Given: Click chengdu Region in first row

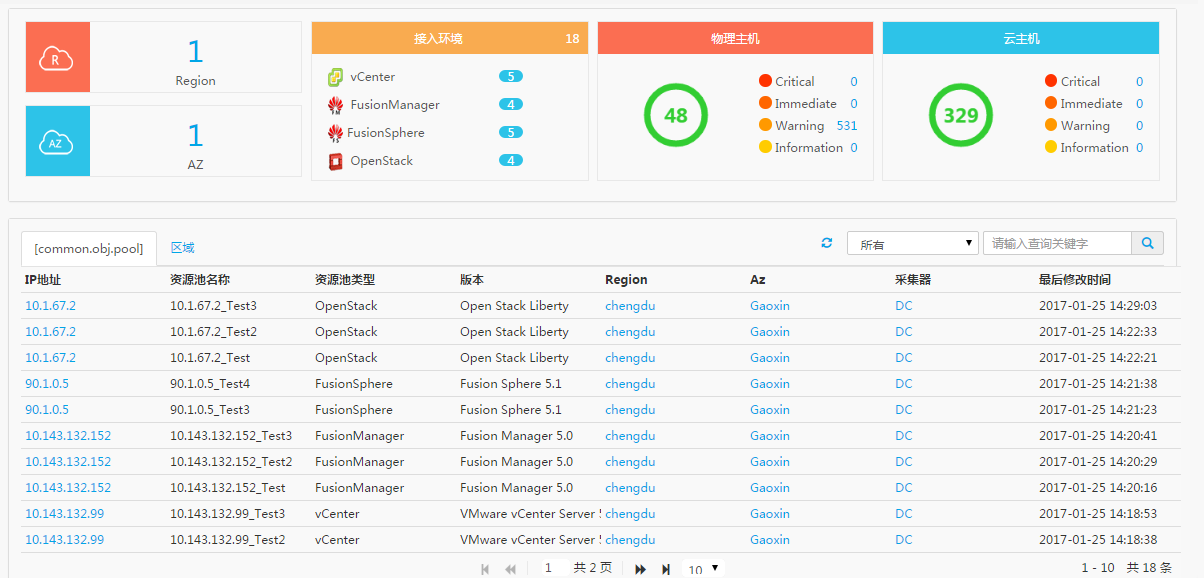Looking at the screenshot, I should coord(630,306).
